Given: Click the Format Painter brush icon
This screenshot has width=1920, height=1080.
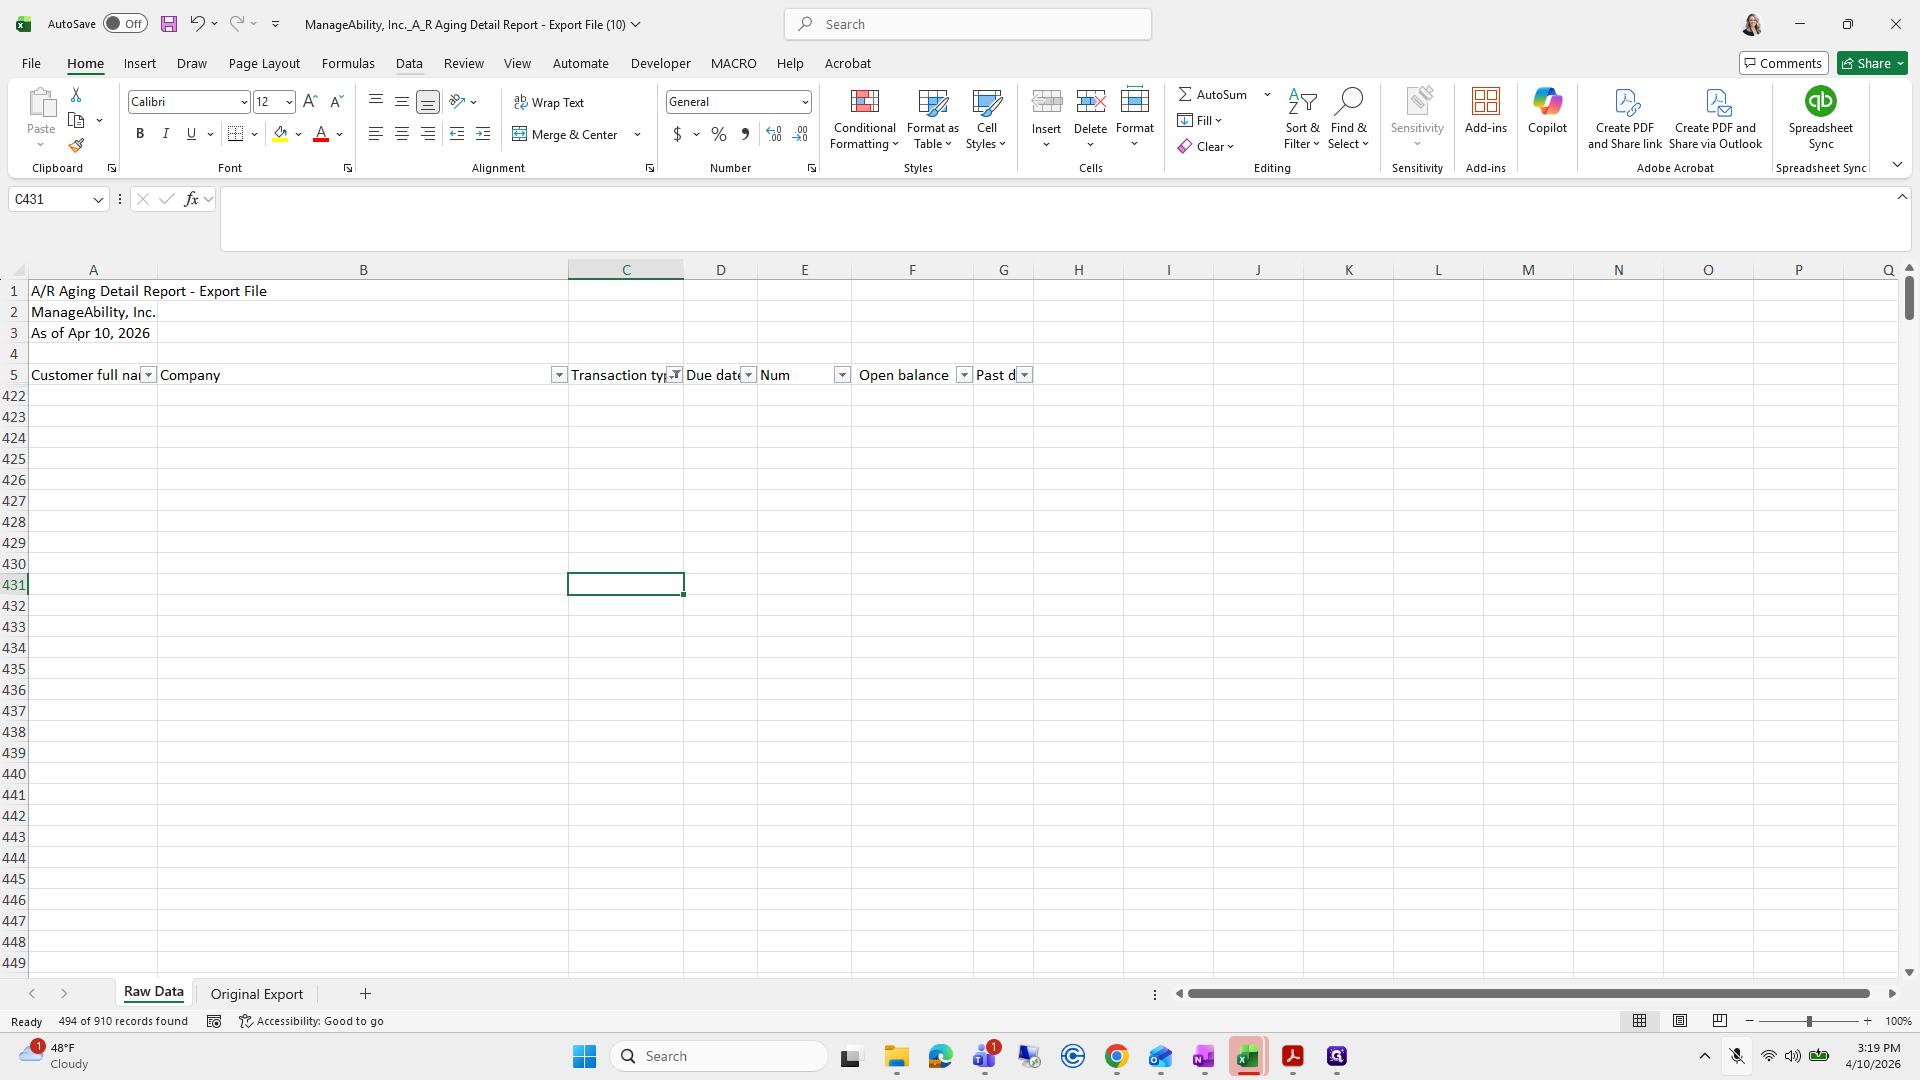Looking at the screenshot, I should (76, 146).
